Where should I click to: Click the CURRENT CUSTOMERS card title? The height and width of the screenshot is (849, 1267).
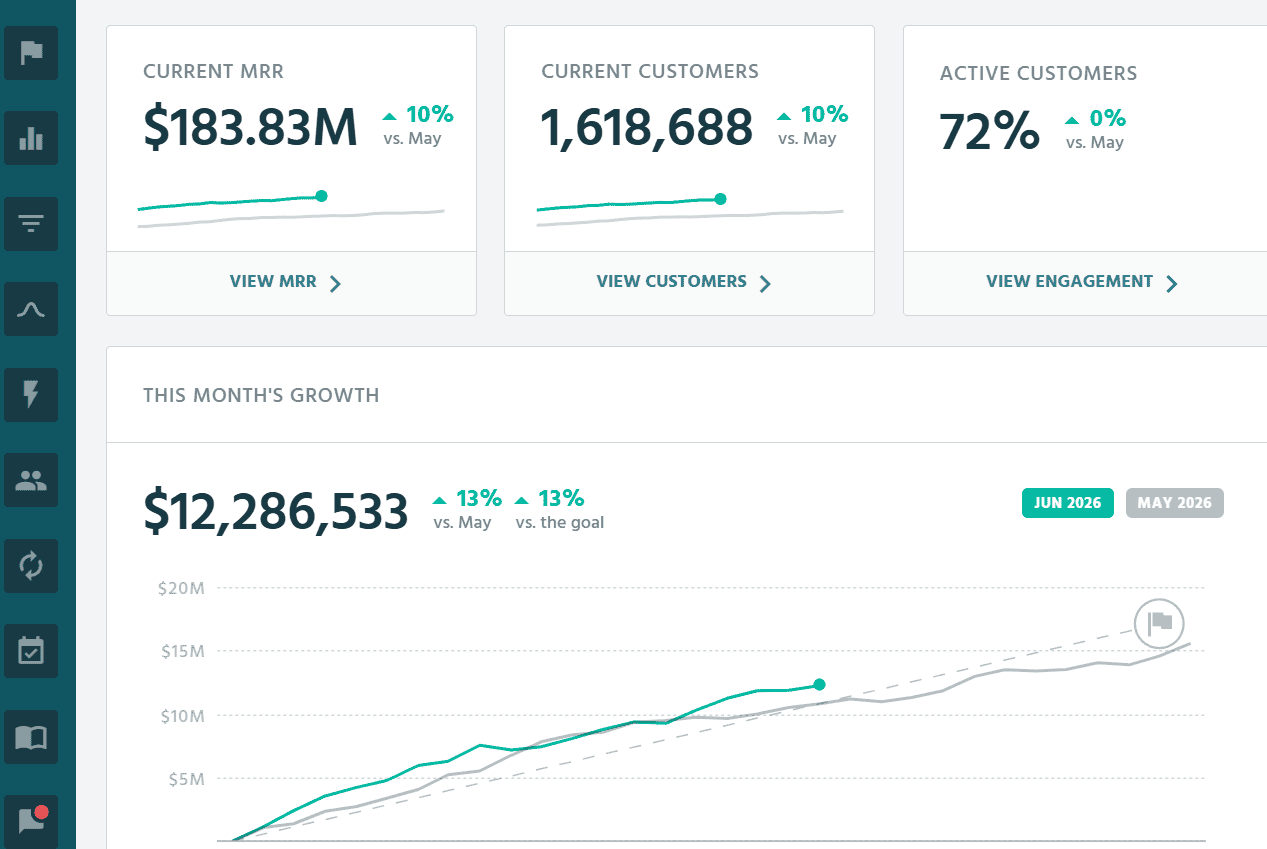point(650,72)
